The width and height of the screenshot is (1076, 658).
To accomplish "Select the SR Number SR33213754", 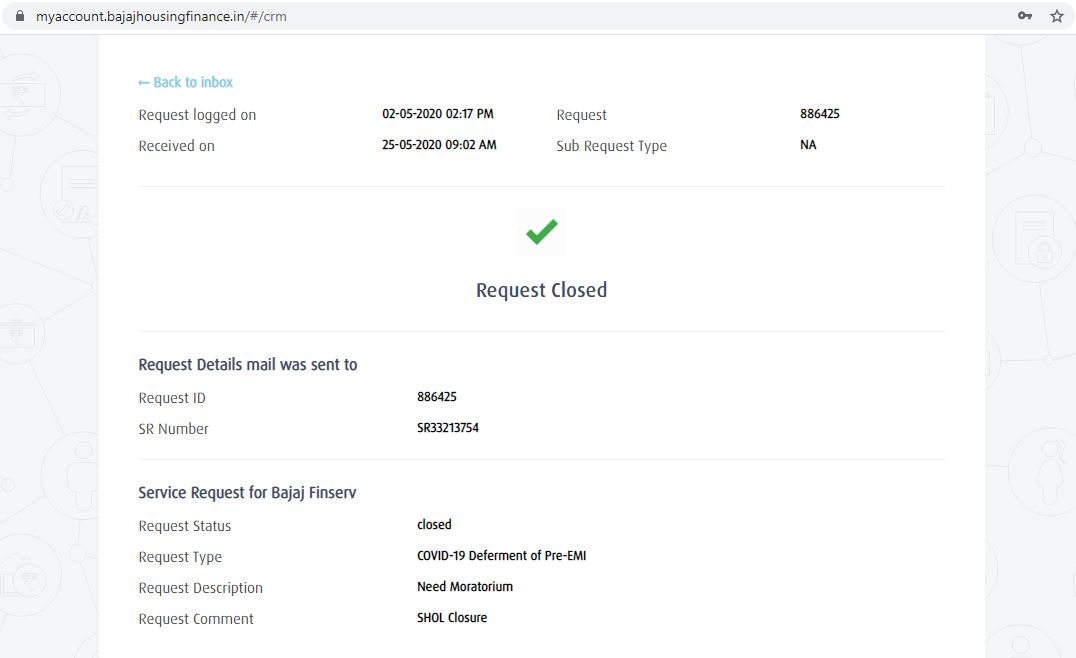I will 447,428.
